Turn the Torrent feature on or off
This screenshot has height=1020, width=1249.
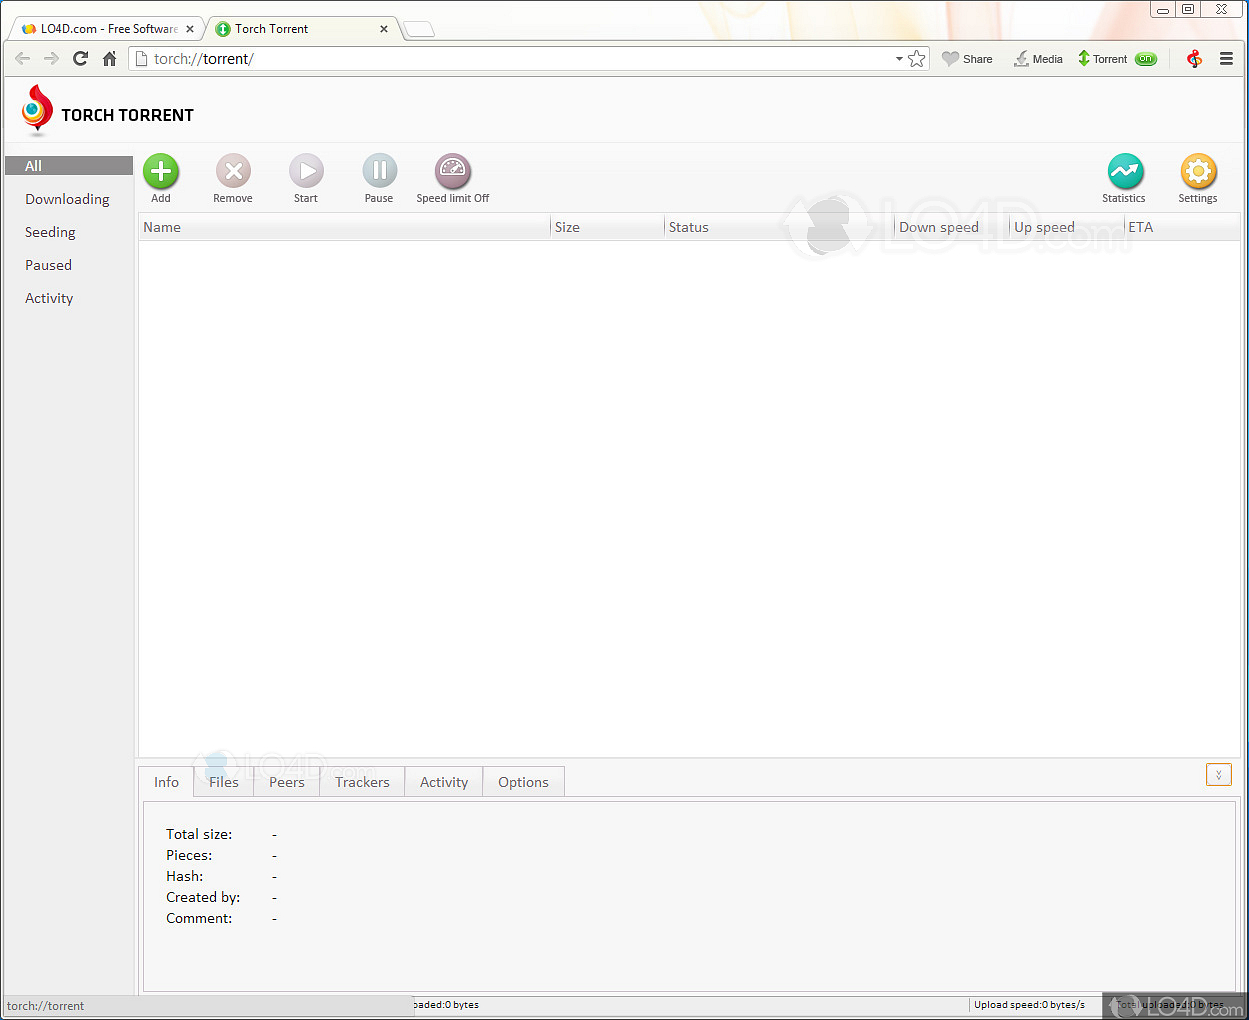point(1145,59)
